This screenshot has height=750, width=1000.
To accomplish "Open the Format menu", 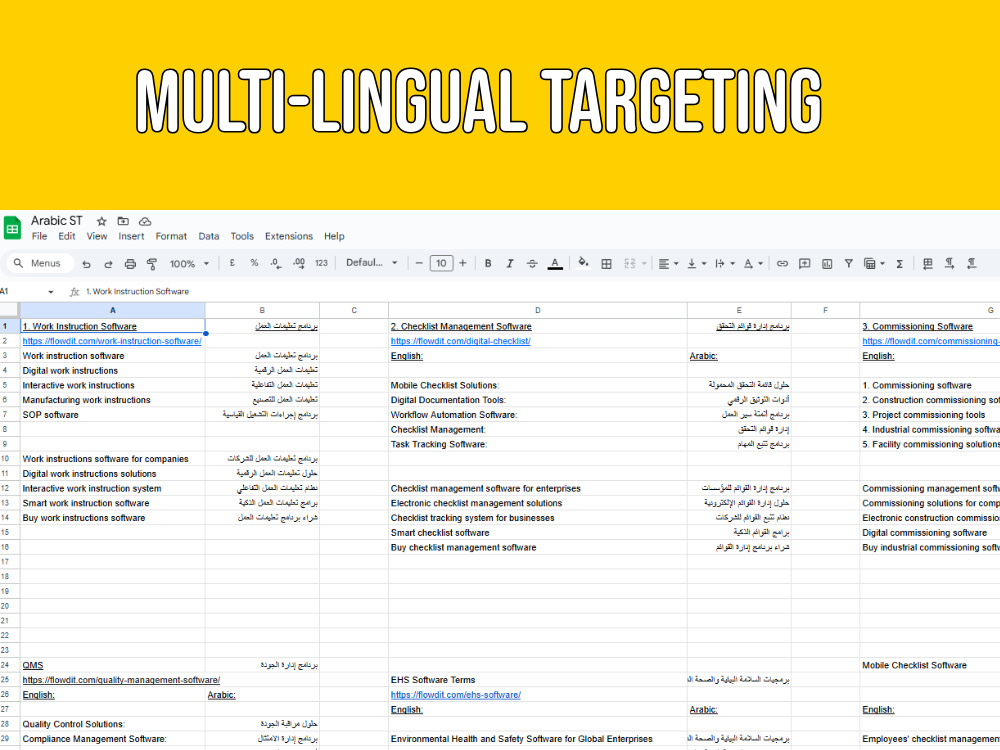I will [171, 236].
